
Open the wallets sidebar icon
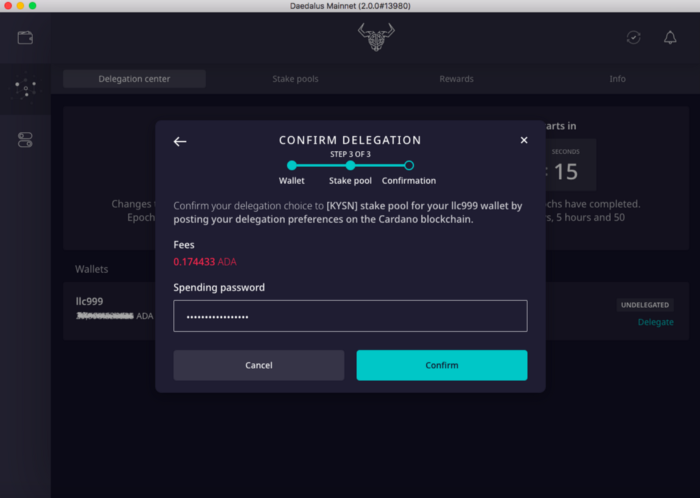[x=25, y=38]
